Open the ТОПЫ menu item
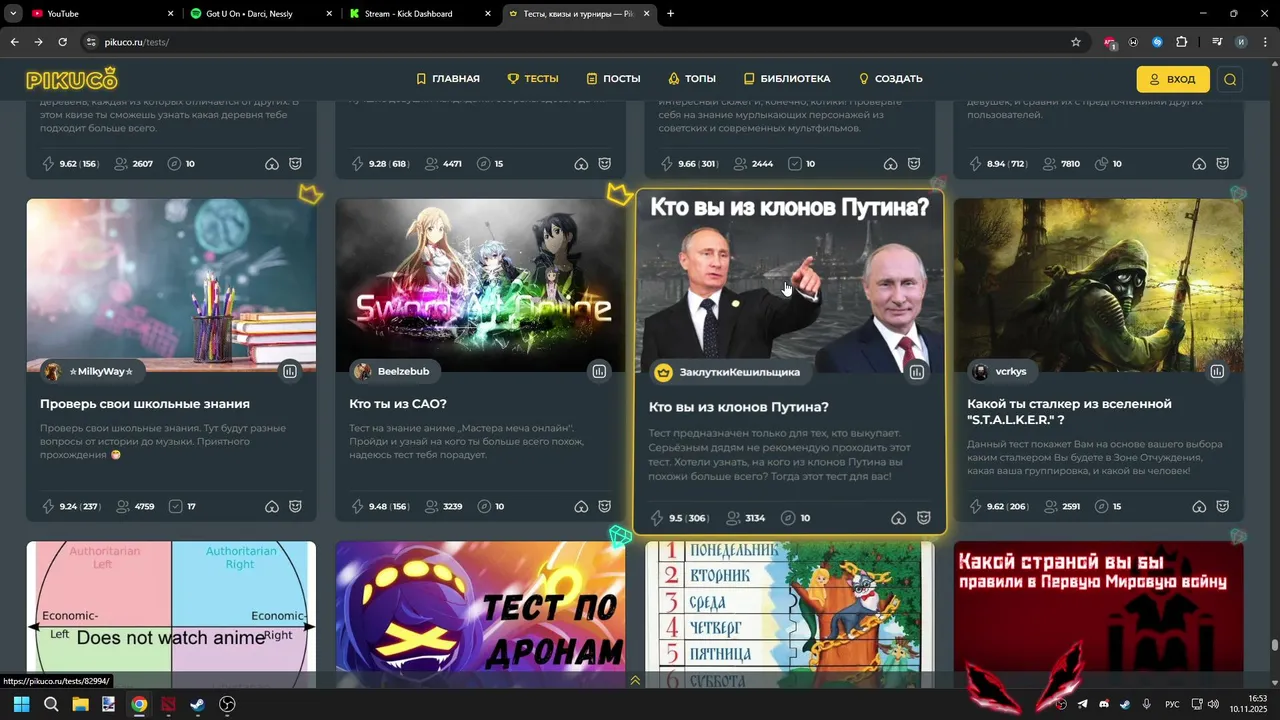 pos(691,79)
